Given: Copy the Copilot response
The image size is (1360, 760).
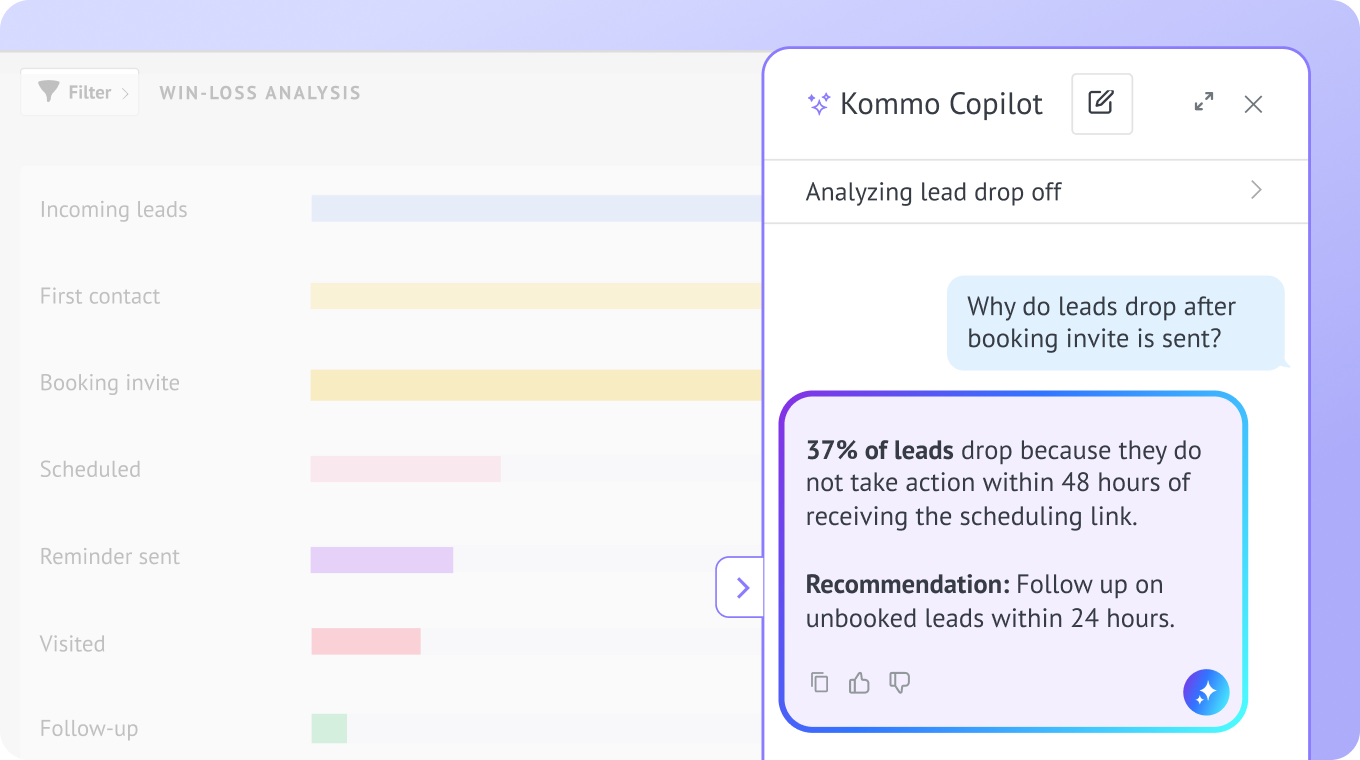Looking at the screenshot, I should [819, 682].
